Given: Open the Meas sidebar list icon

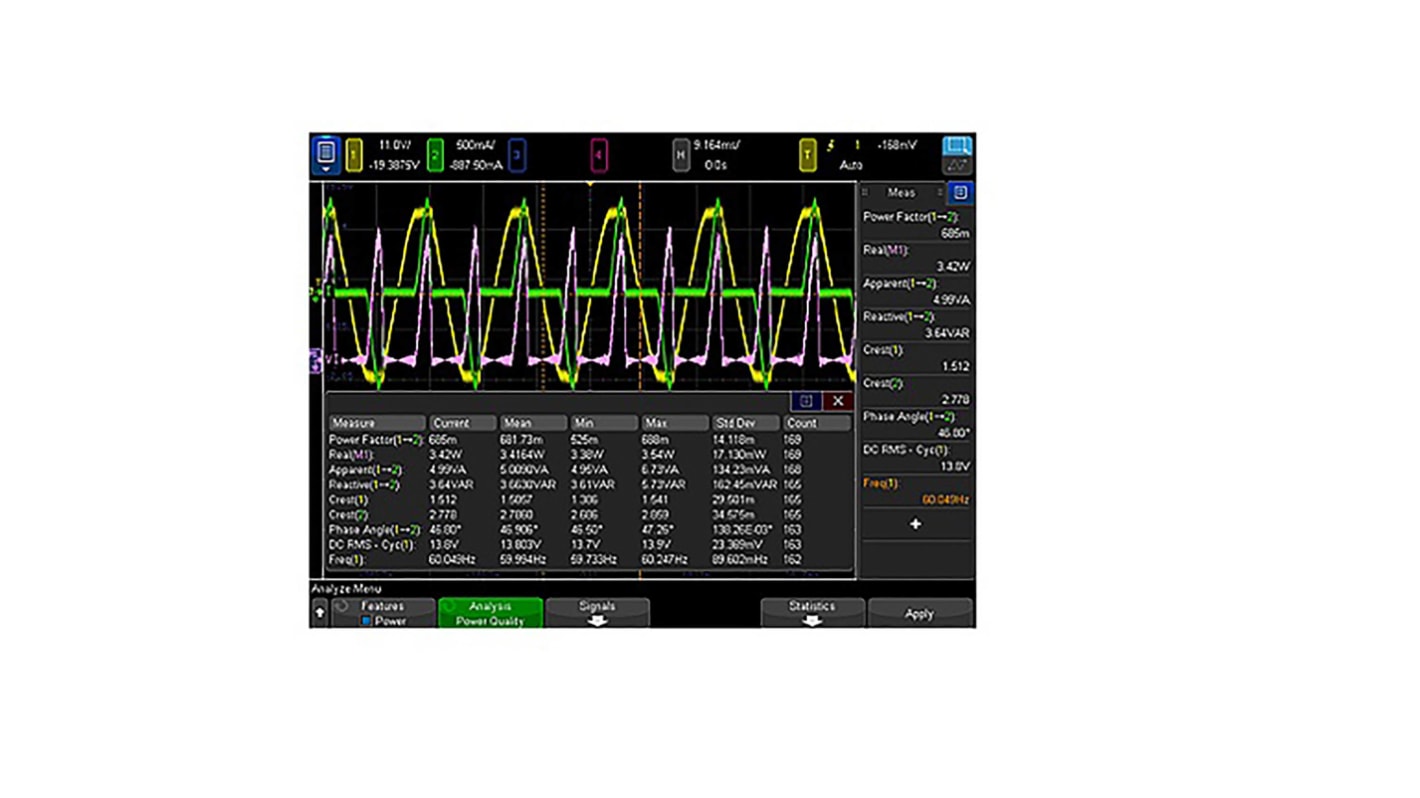Looking at the screenshot, I should pyautogui.click(x=960, y=192).
